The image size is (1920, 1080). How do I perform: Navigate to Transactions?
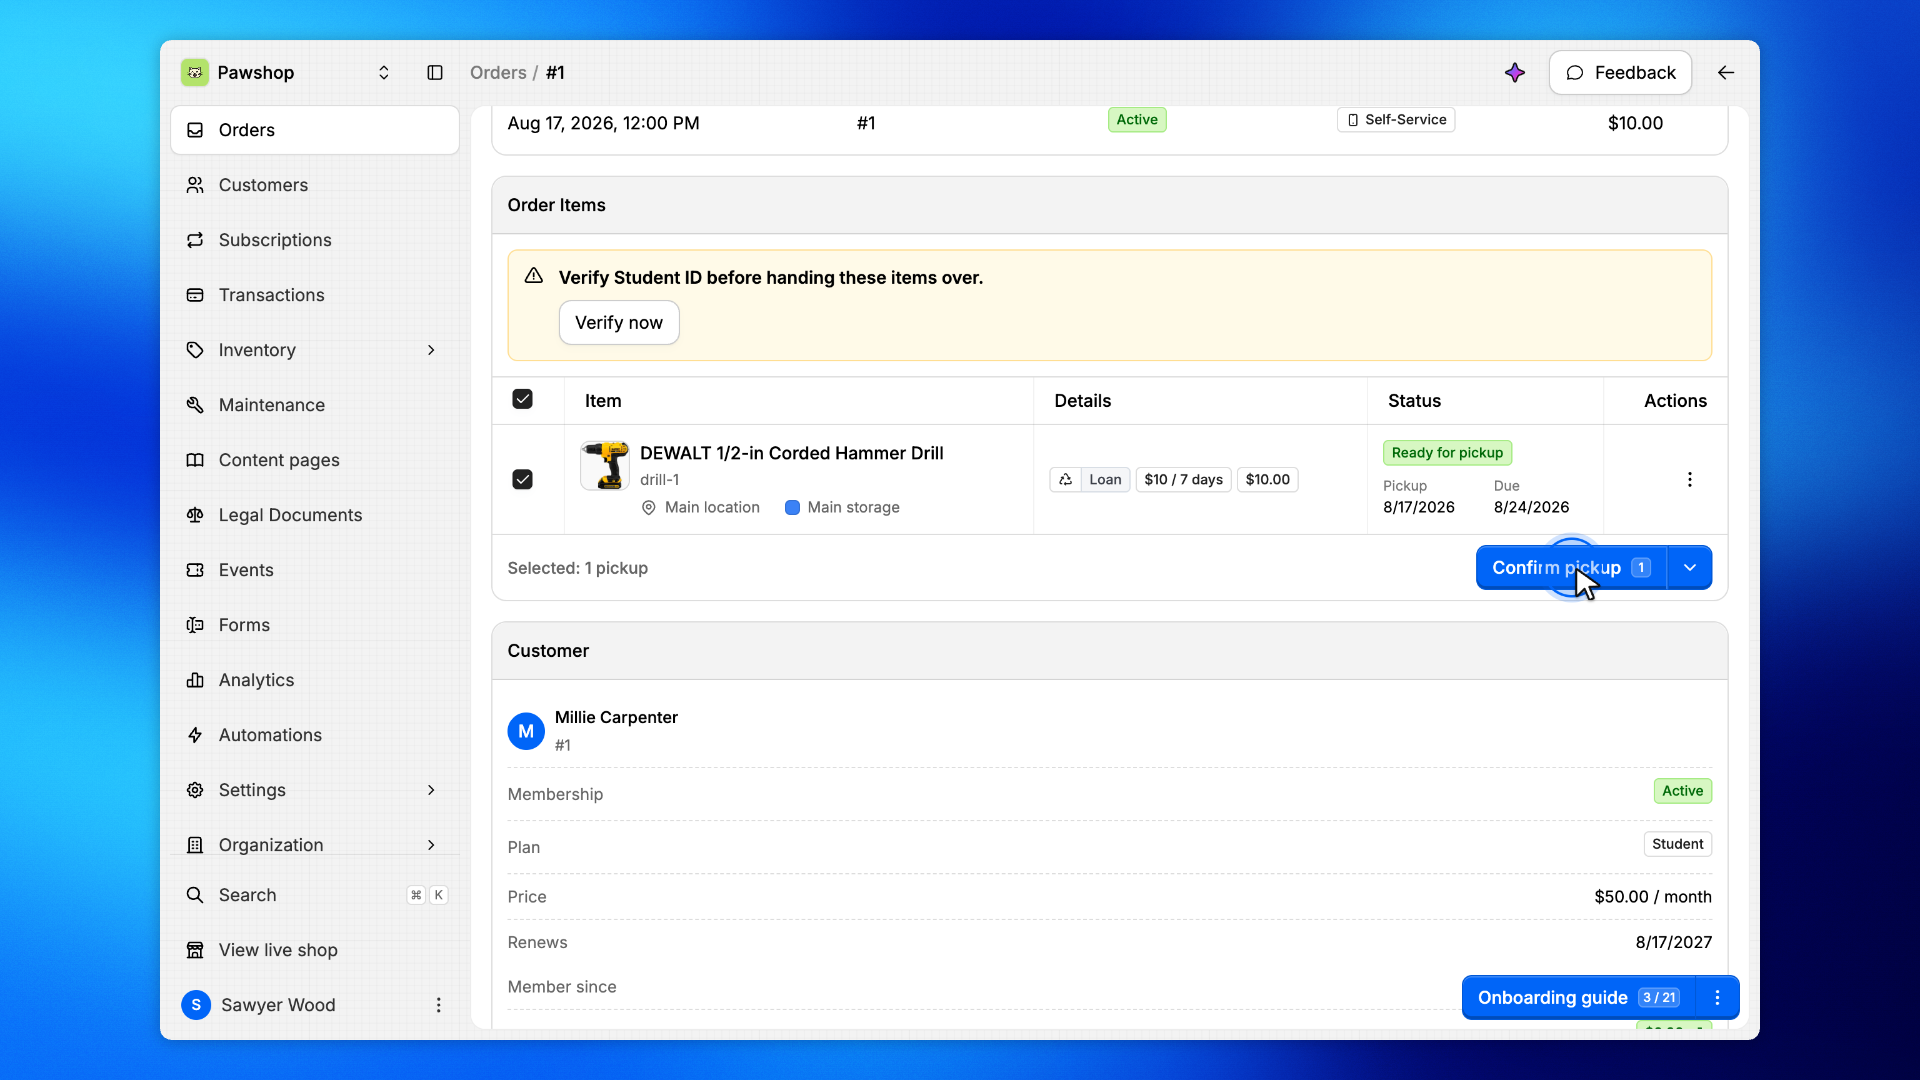(315, 295)
